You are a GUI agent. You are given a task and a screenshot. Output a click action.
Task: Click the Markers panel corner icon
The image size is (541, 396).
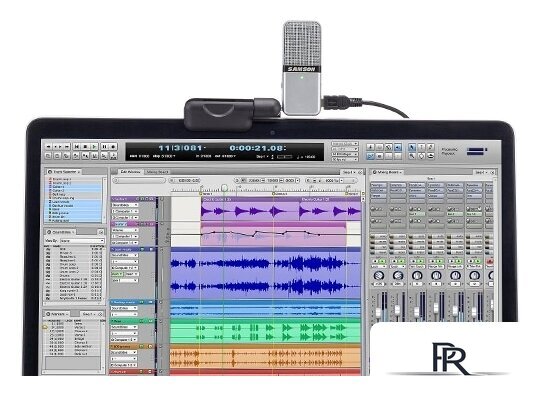click(x=100, y=314)
